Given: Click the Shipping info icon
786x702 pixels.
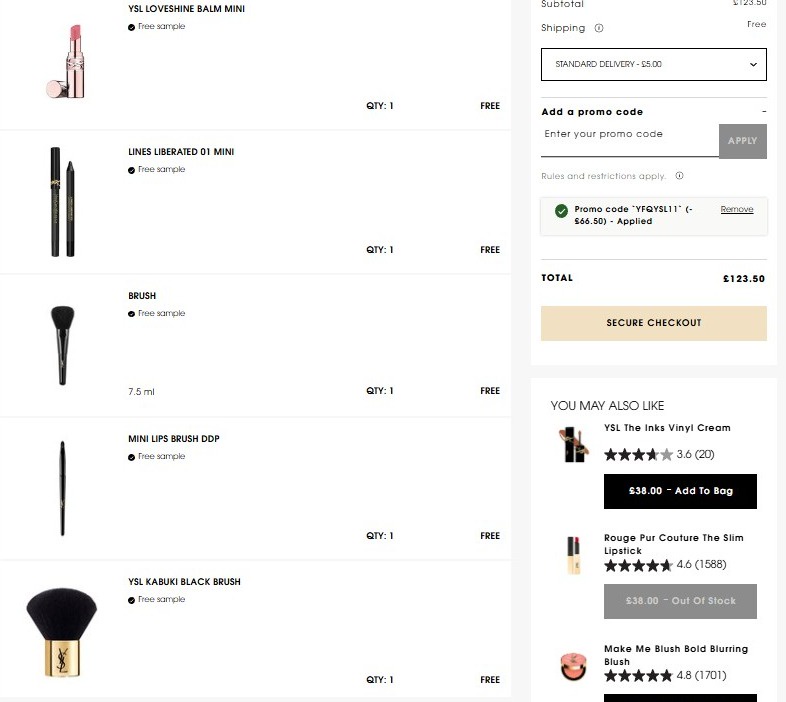Looking at the screenshot, I should (x=599, y=29).
